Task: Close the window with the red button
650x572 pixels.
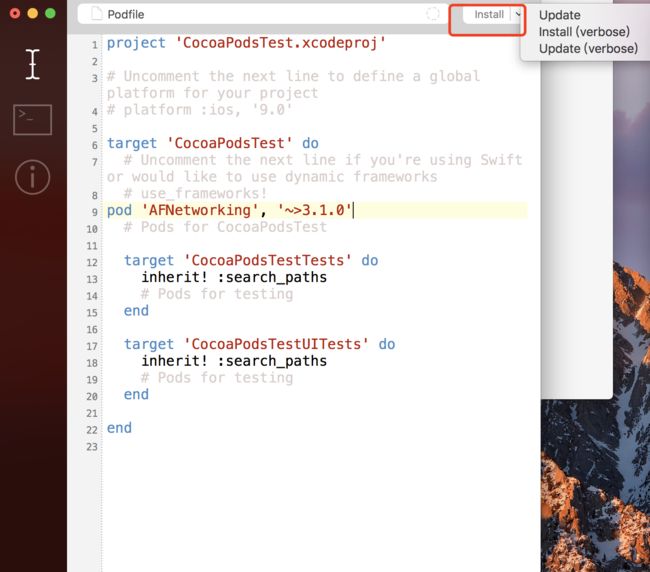Action: (15, 14)
